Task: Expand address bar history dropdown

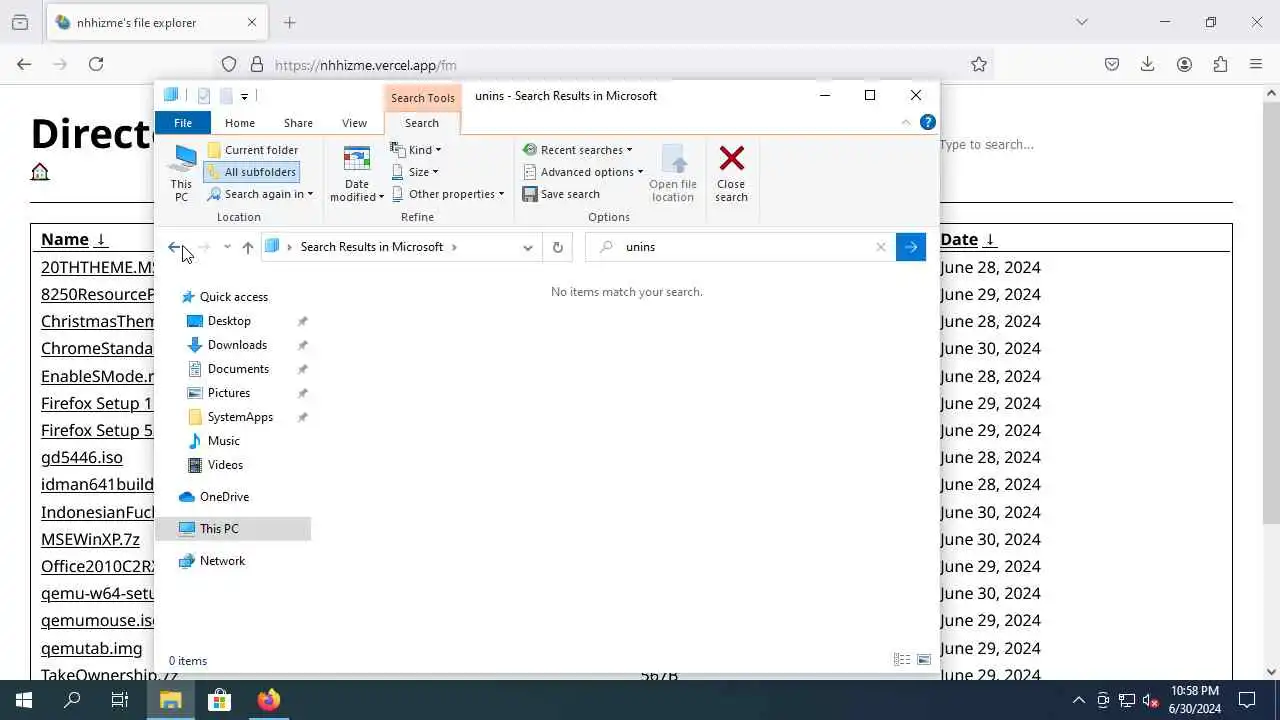Action: [x=528, y=247]
